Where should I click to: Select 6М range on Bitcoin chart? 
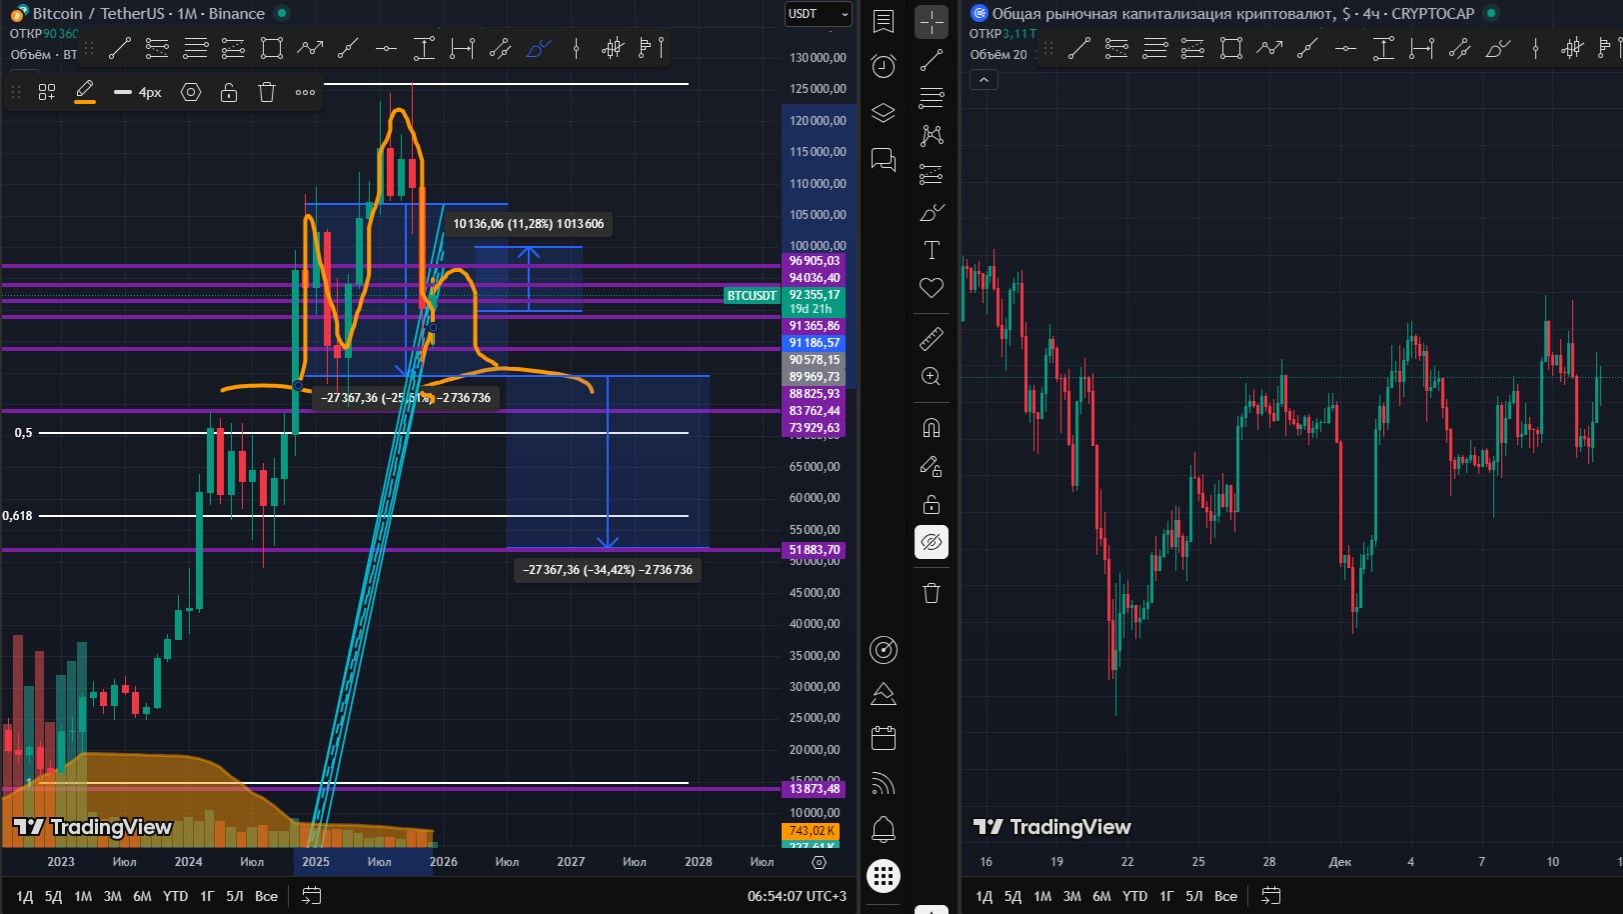(142, 896)
